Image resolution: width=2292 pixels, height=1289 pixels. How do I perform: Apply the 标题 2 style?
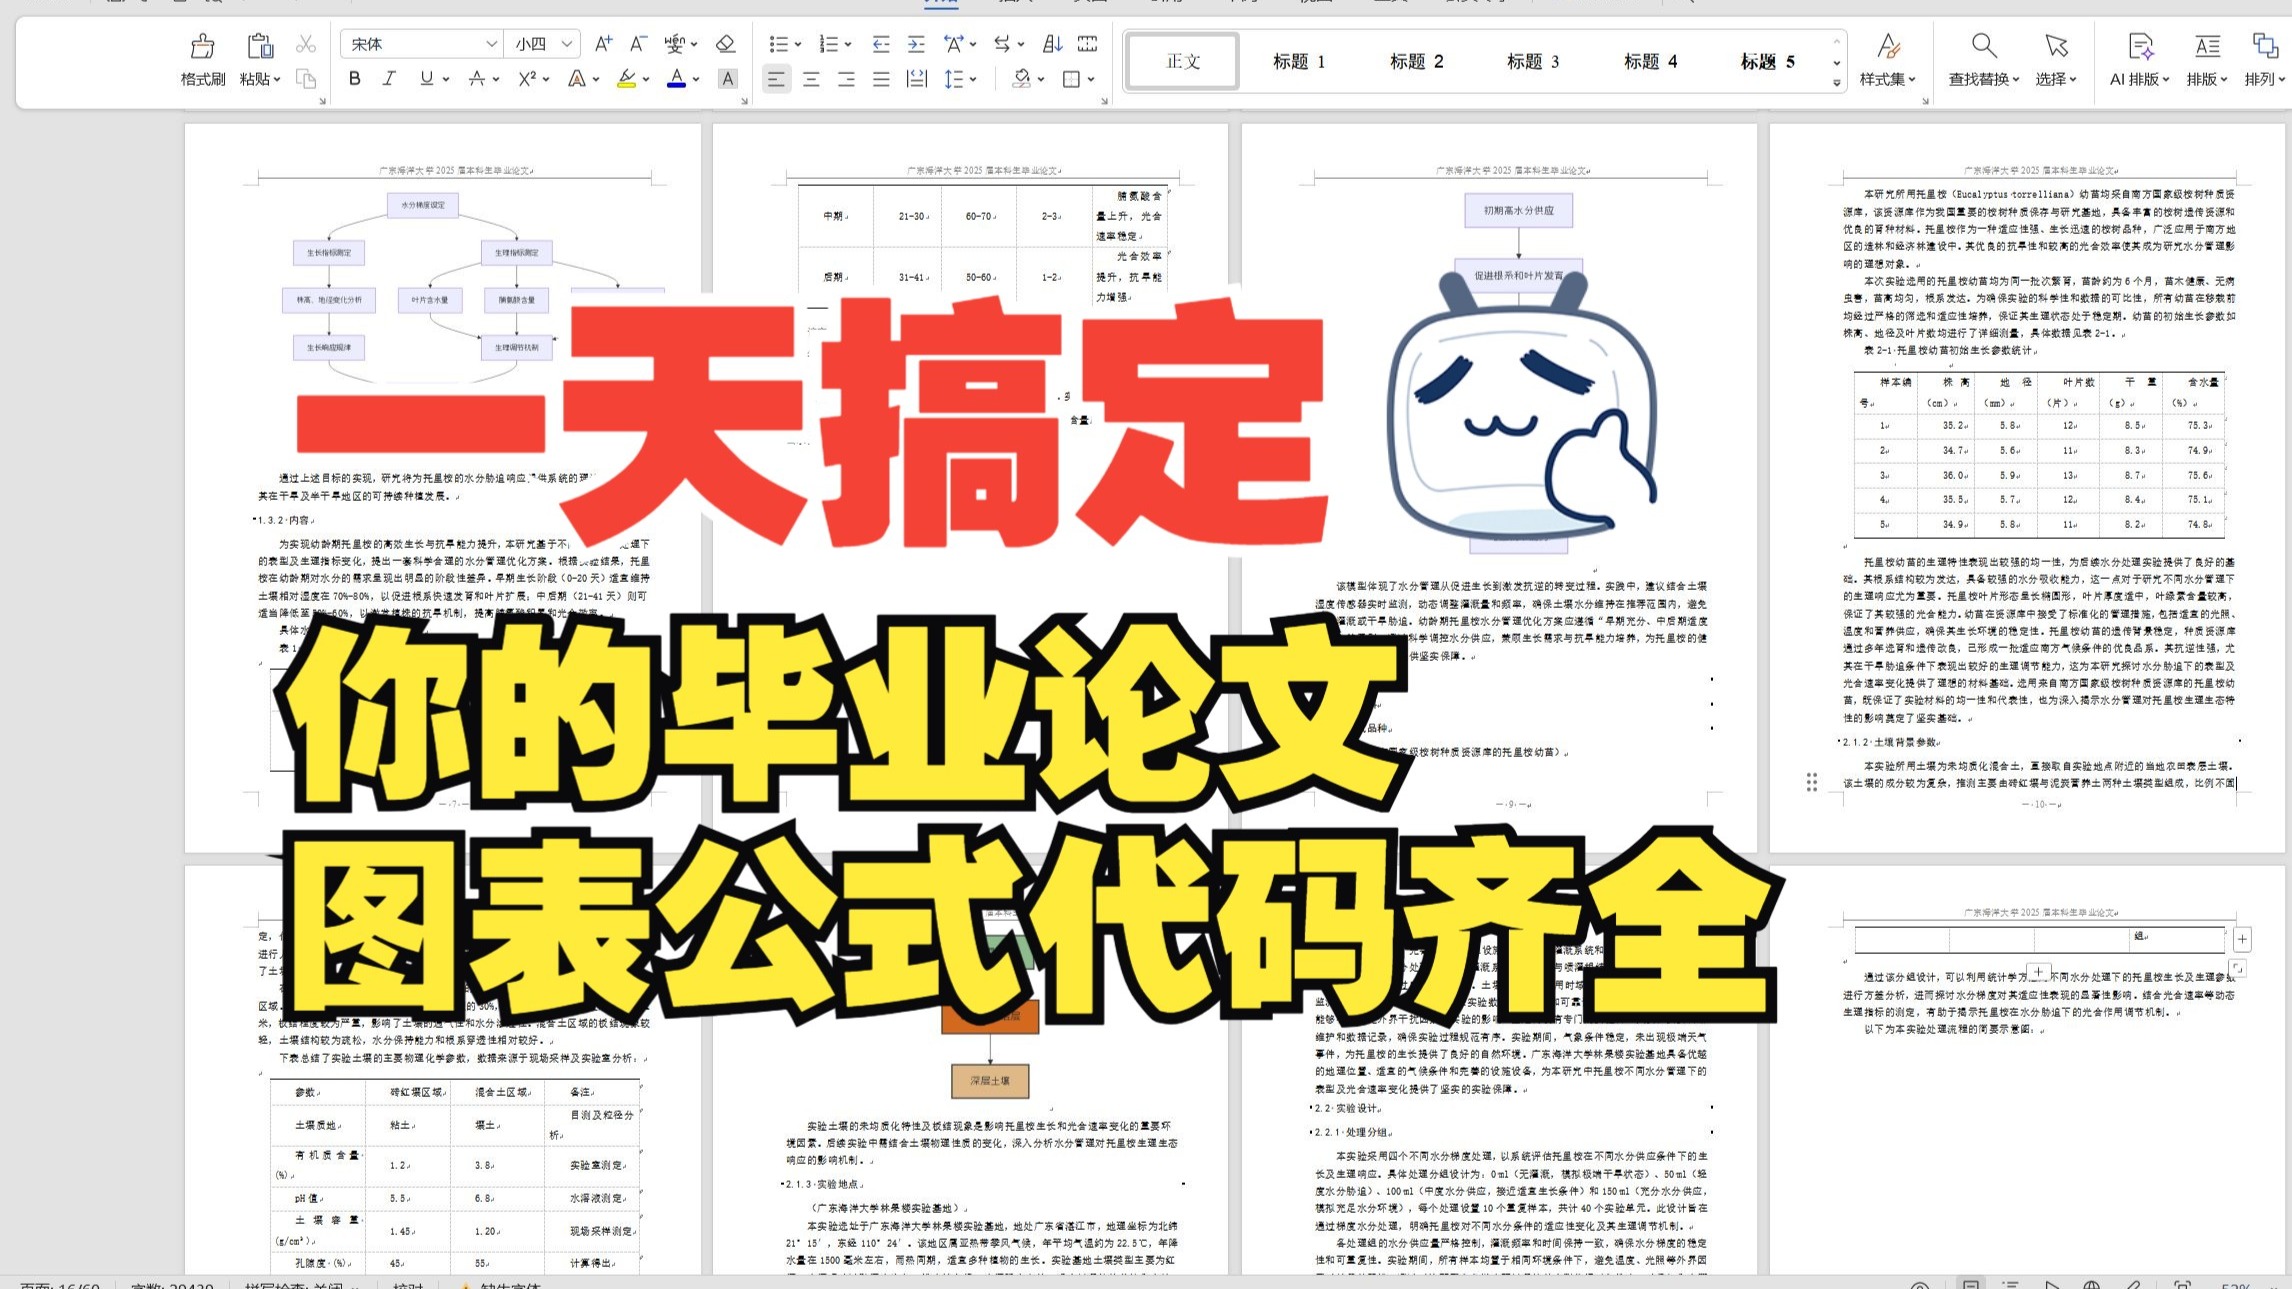(x=1416, y=61)
